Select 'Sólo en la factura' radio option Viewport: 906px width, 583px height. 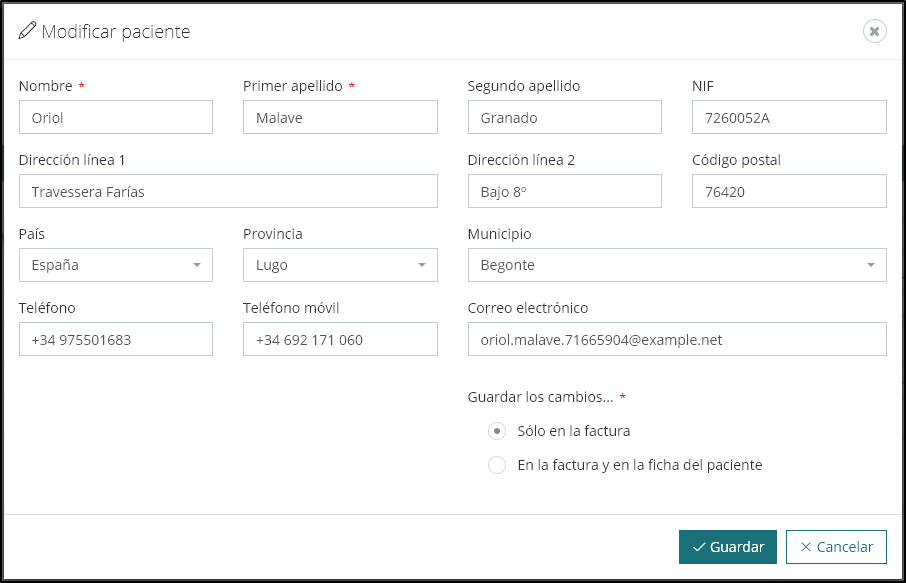tap(497, 431)
